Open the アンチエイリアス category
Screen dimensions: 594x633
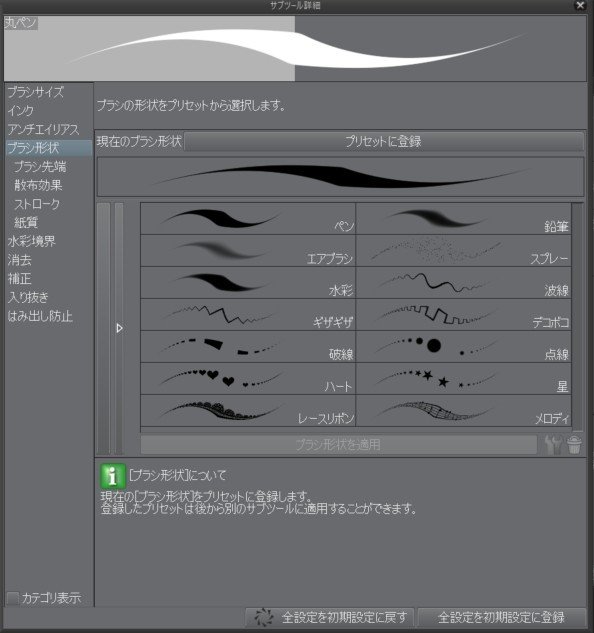coord(49,129)
